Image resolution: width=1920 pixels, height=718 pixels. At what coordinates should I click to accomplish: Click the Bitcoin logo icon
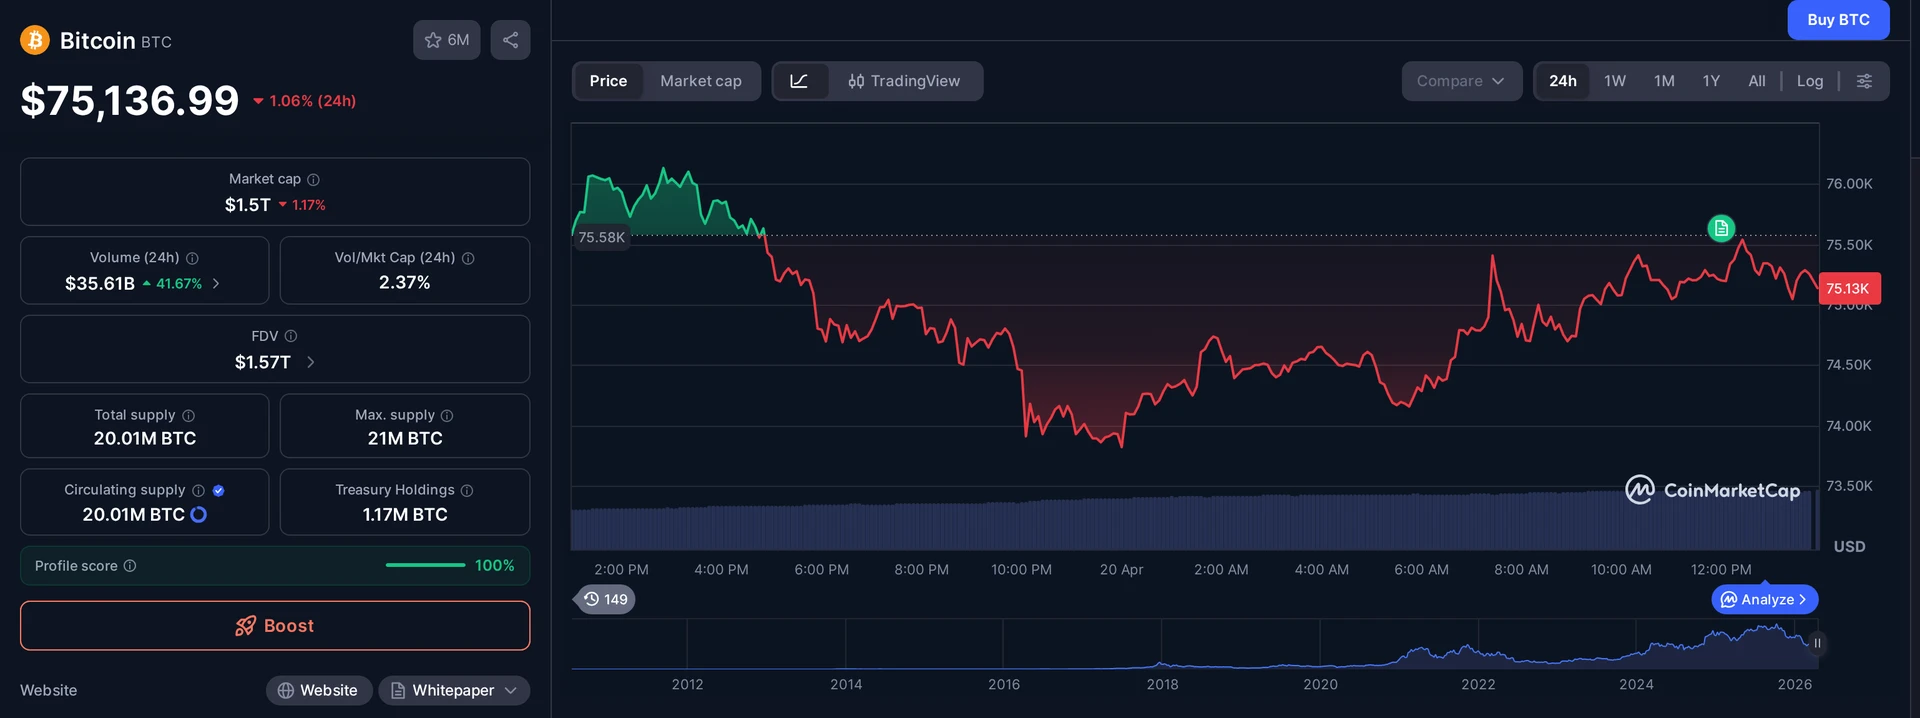(x=35, y=40)
